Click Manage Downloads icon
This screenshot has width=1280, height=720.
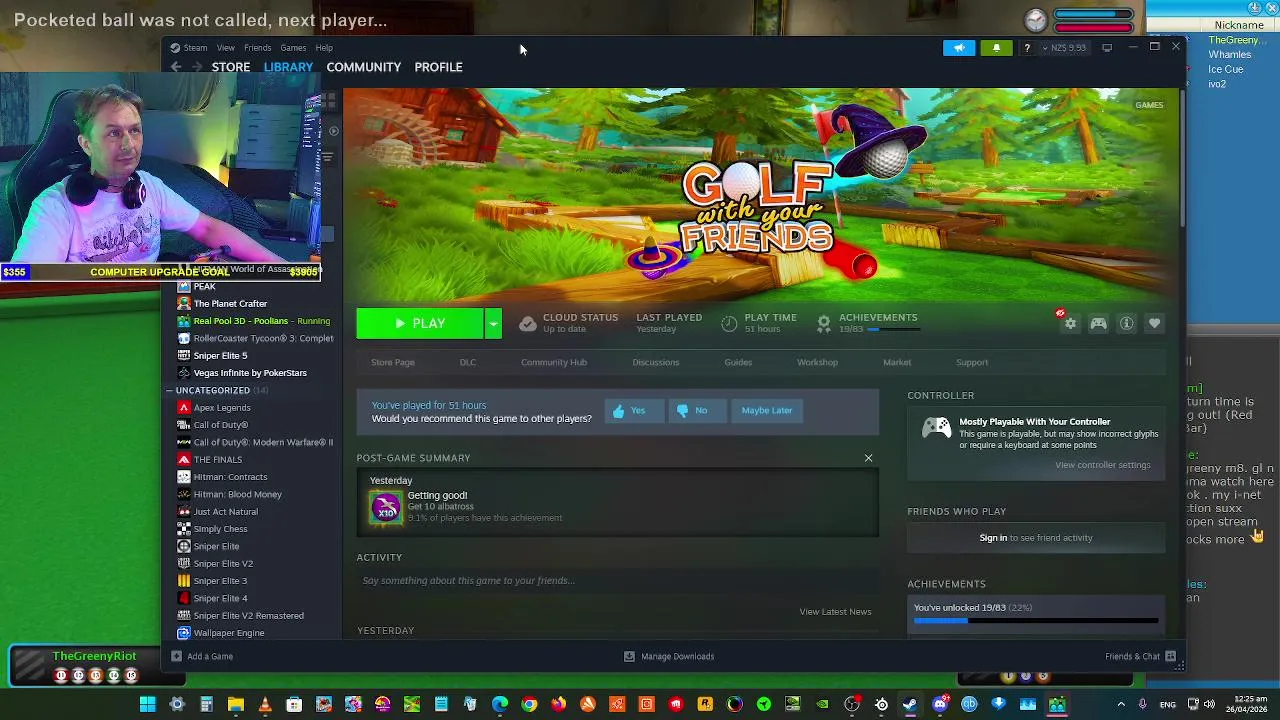click(629, 656)
